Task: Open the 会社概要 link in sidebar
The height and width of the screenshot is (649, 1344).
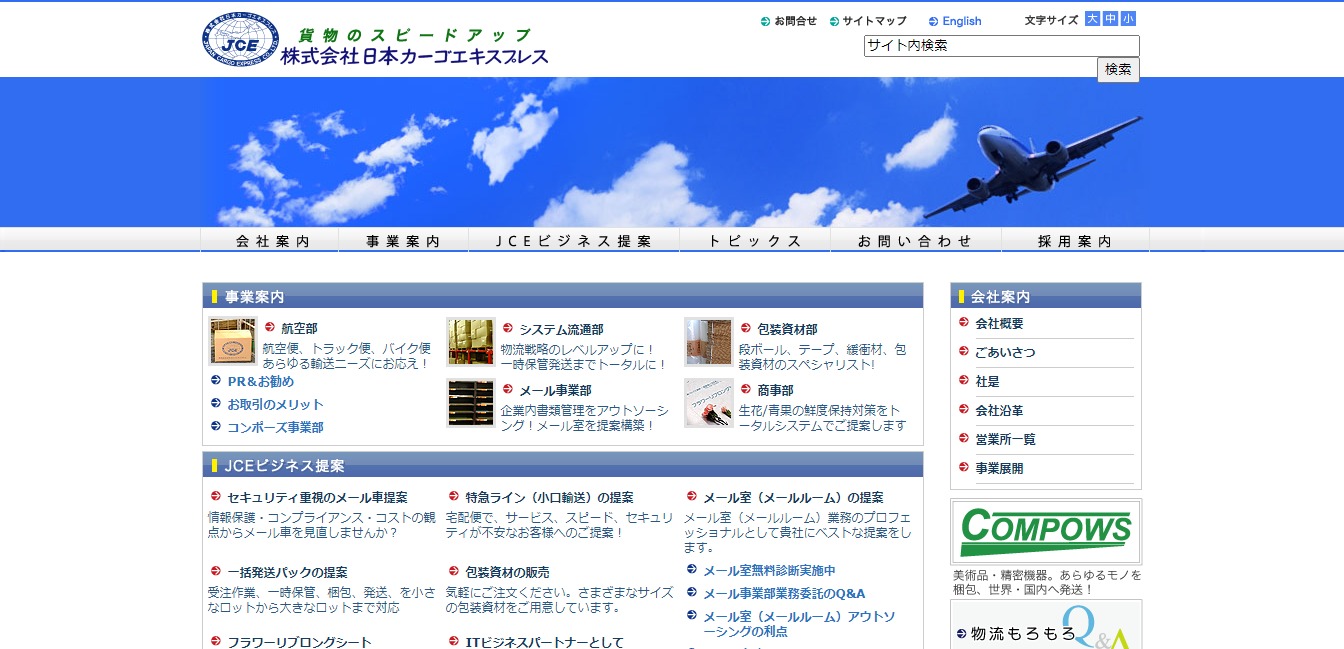Action: coord(1000,323)
